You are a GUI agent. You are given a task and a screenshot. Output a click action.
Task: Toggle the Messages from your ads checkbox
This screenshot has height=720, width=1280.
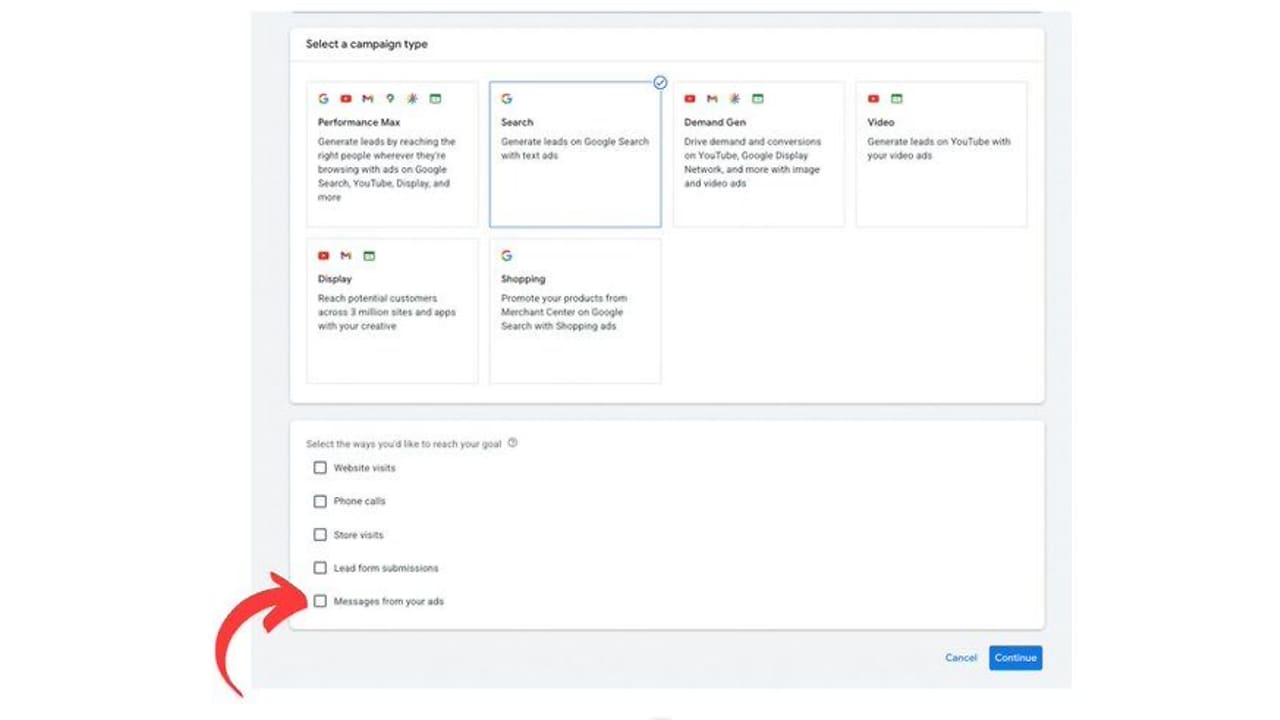point(320,602)
